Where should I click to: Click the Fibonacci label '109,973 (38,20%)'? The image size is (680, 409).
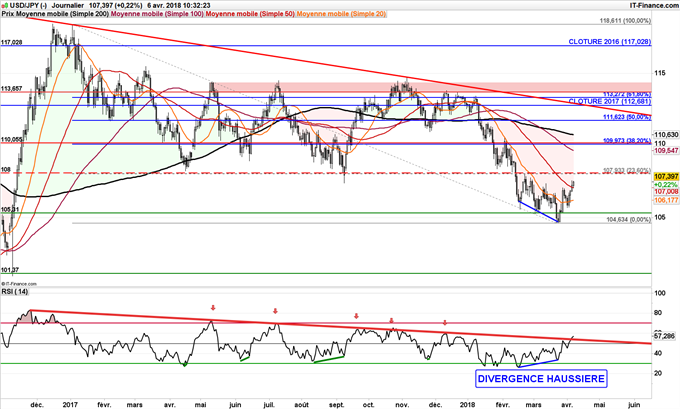click(627, 141)
